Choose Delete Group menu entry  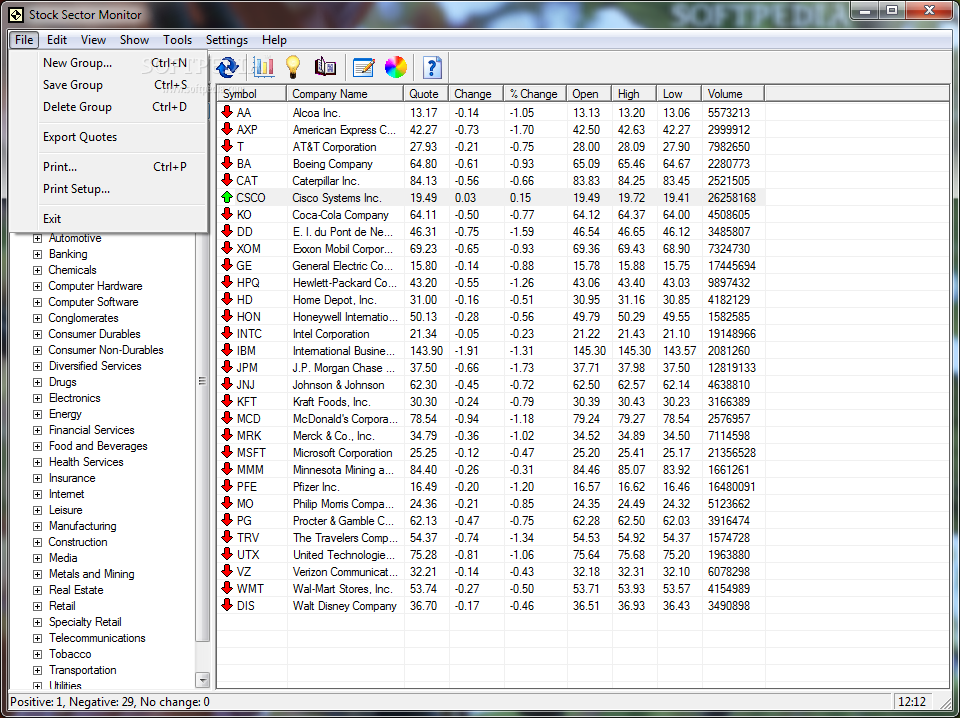109,107
